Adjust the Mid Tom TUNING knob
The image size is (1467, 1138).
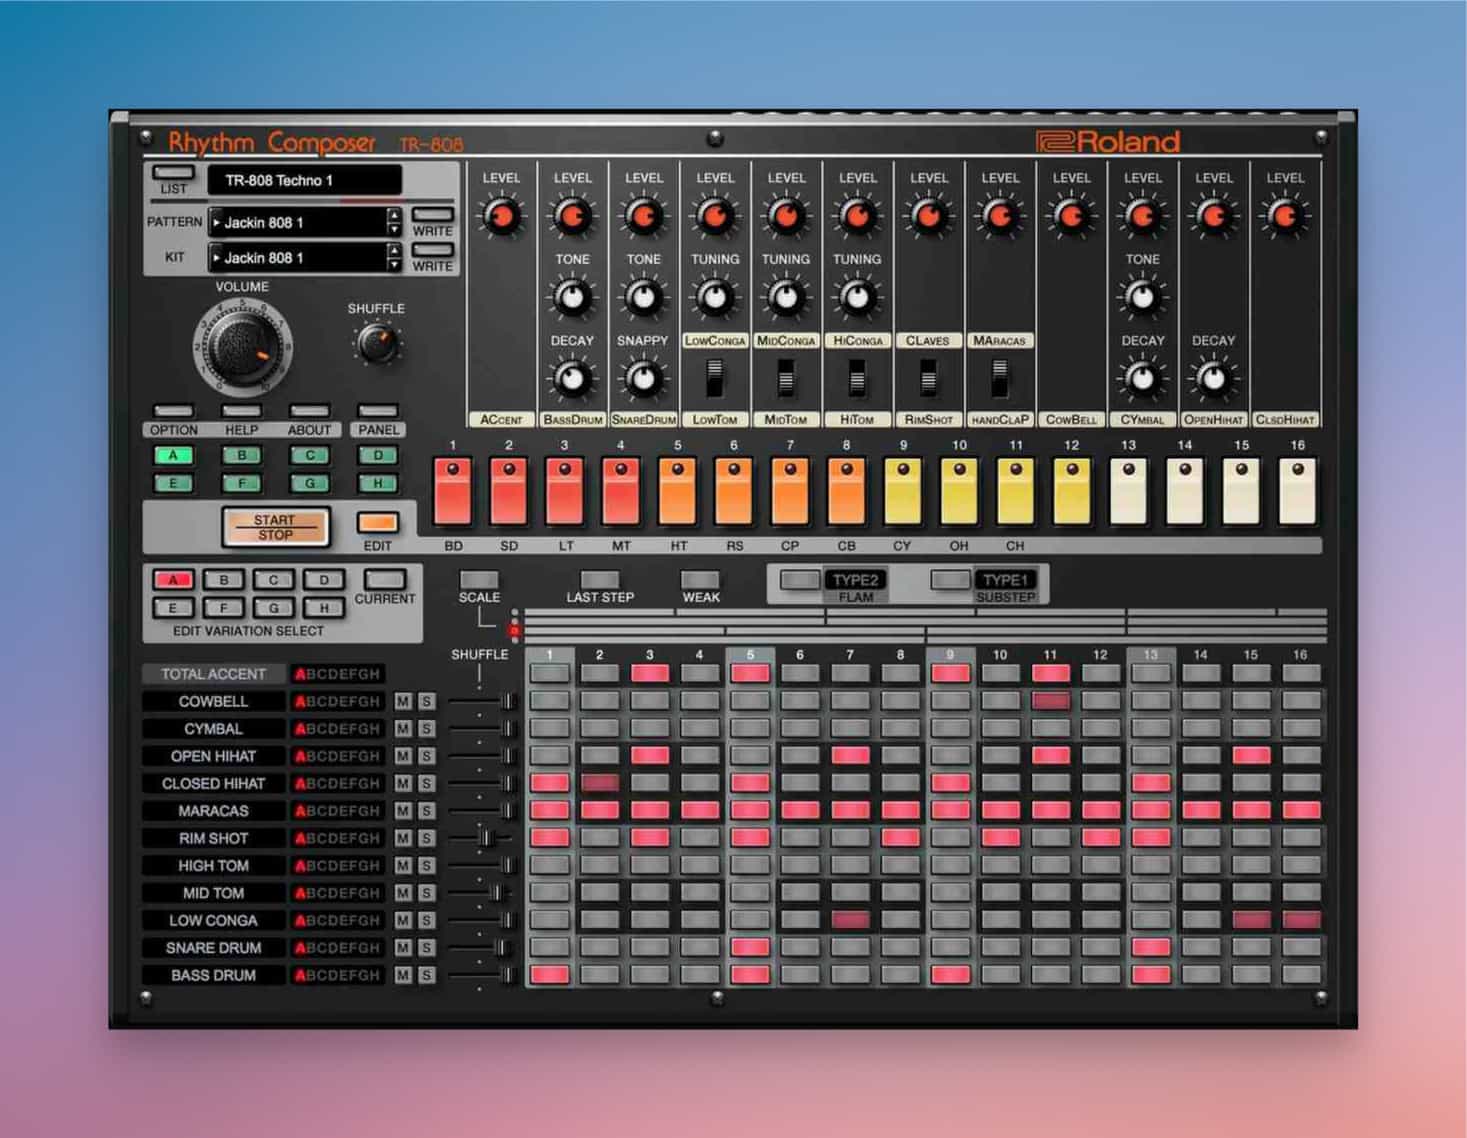click(786, 297)
